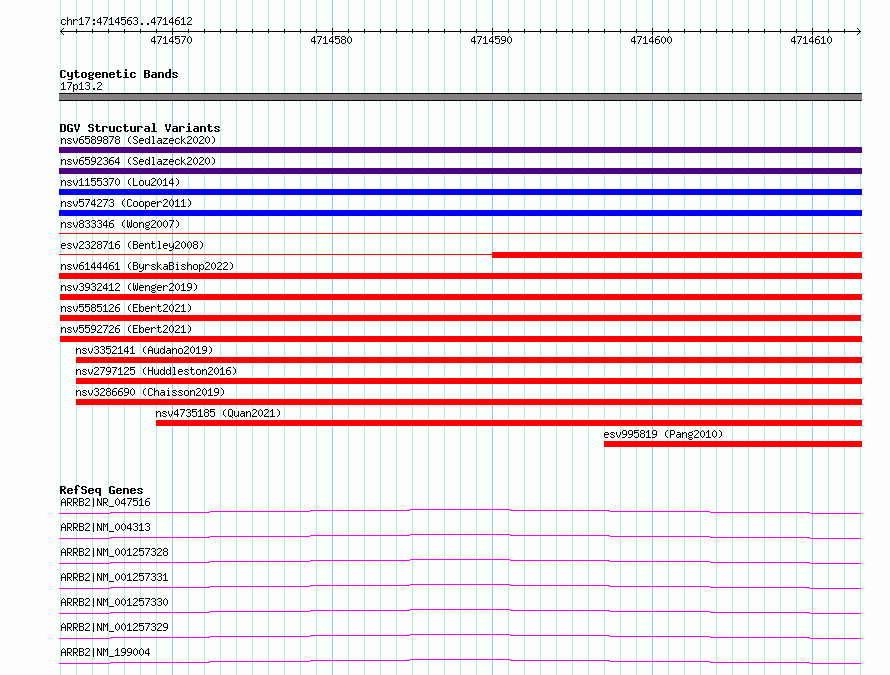Screen dimensions: 890x675
Task: Click the Cytogenetic Bands track title
Action: coord(119,74)
